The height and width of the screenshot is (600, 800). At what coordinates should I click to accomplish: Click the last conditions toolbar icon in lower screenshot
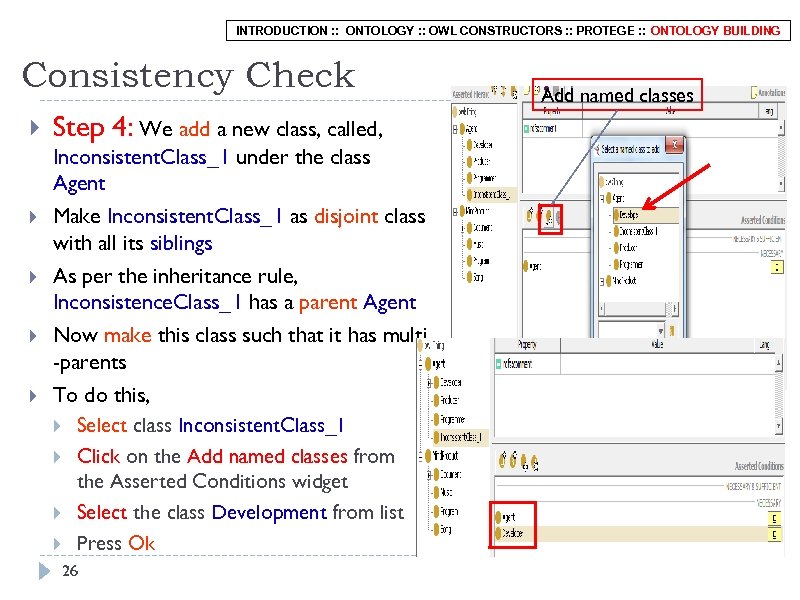534,462
